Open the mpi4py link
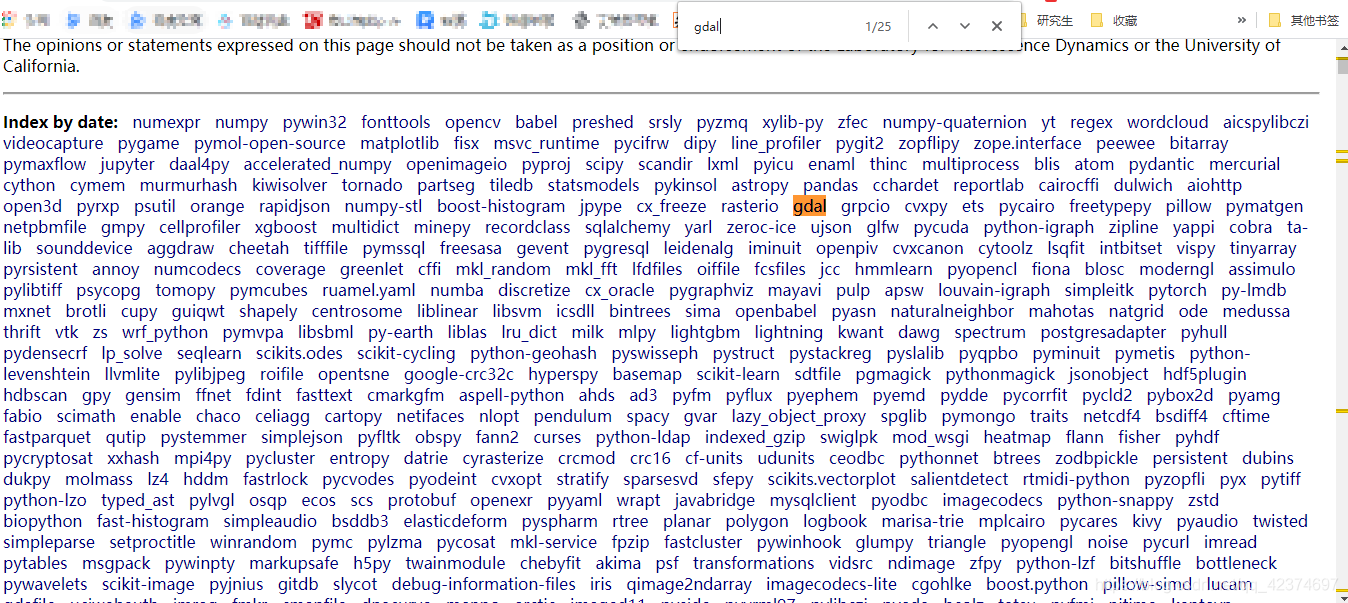This screenshot has height=603, width=1348. tap(203, 458)
